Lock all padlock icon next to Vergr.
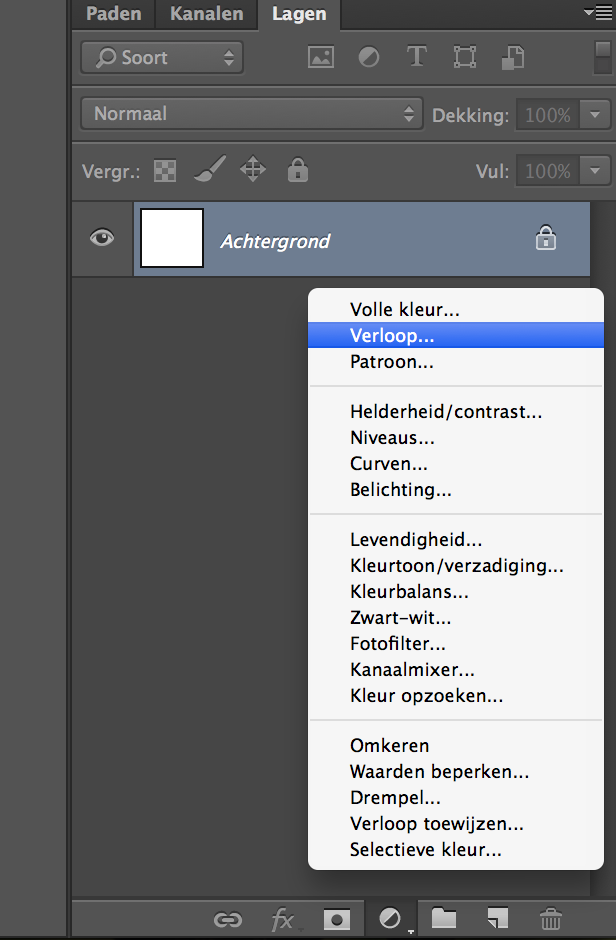The height and width of the screenshot is (940, 616). click(x=297, y=170)
